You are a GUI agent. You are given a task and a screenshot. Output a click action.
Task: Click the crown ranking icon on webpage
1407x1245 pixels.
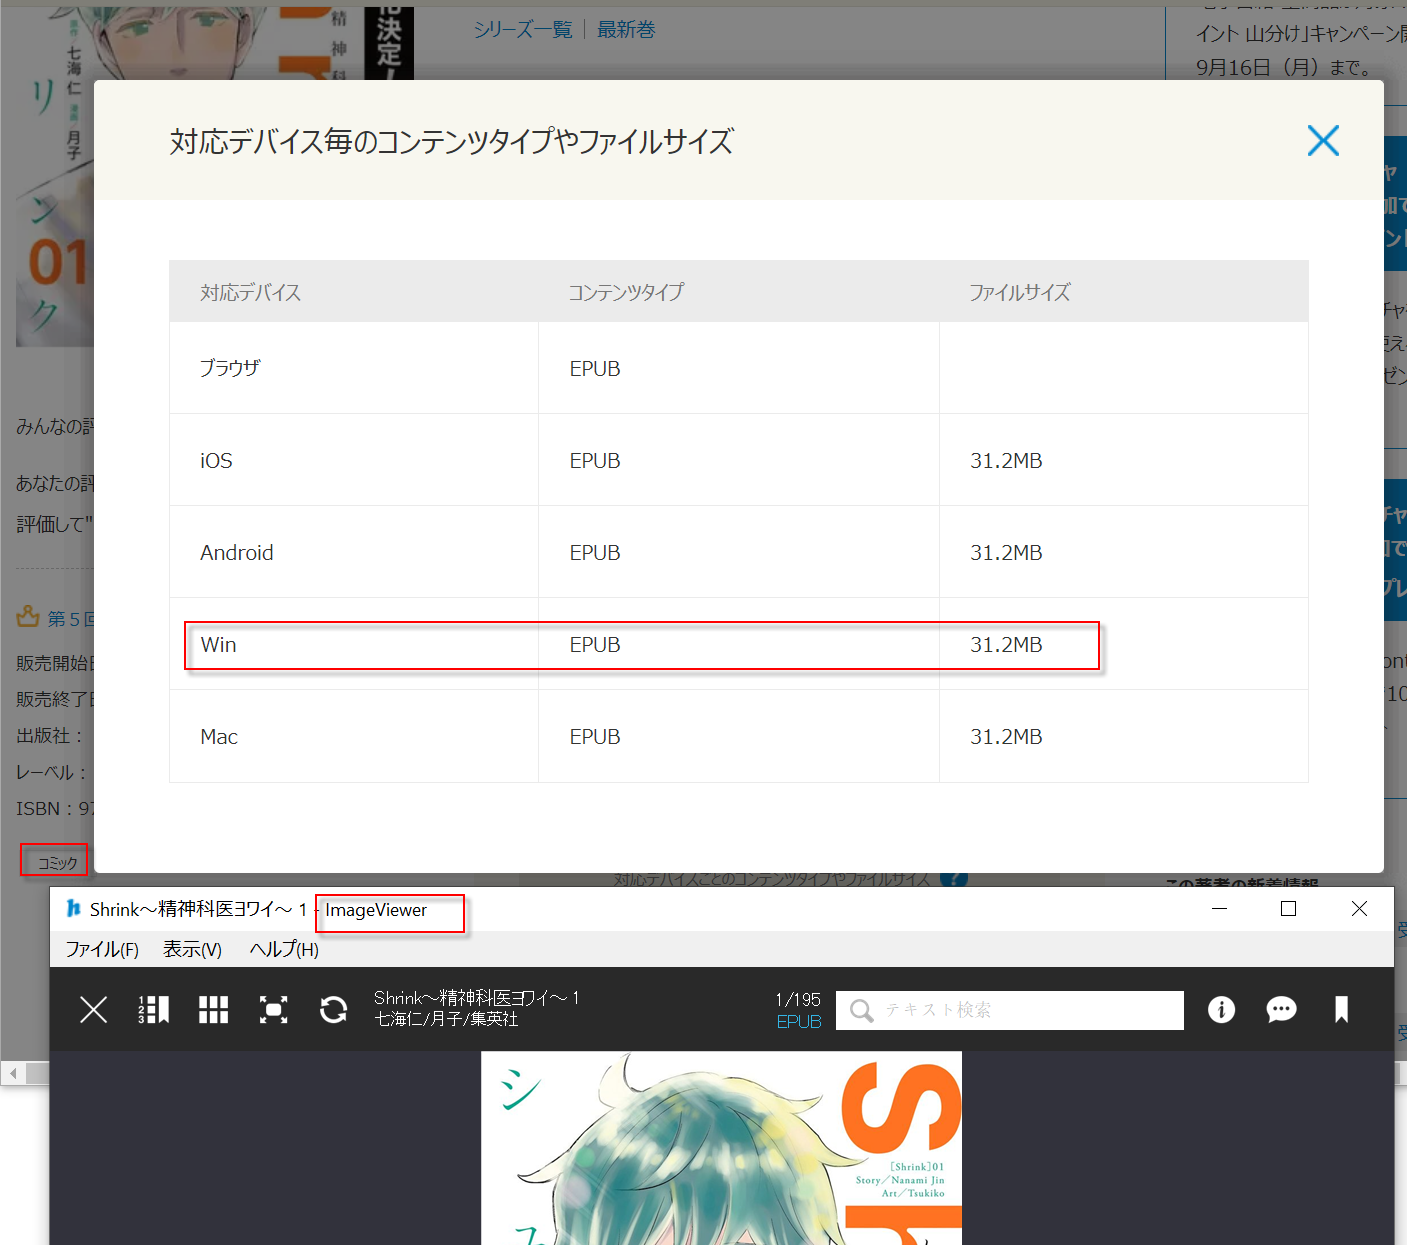coord(28,617)
